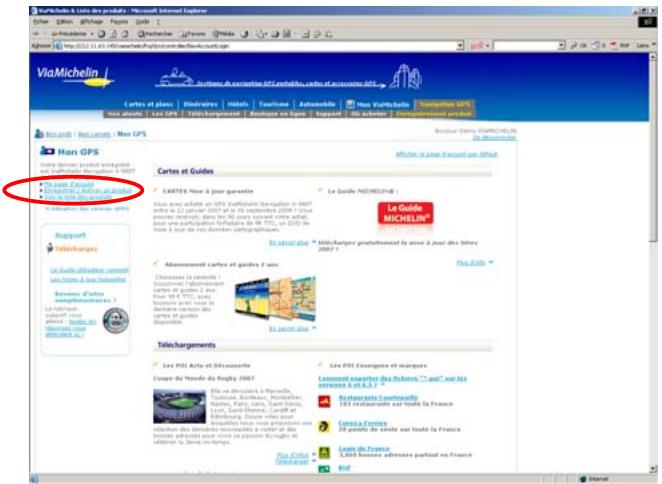The height and width of the screenshot is (484, 662).
Task: Click the Se déconnecter link
Action: (x=494, y=138)
